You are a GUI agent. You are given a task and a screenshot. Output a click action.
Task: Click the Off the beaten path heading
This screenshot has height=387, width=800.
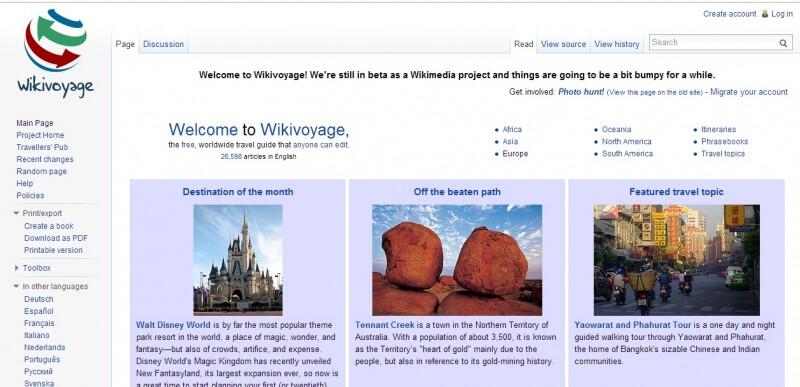[457, 192]
